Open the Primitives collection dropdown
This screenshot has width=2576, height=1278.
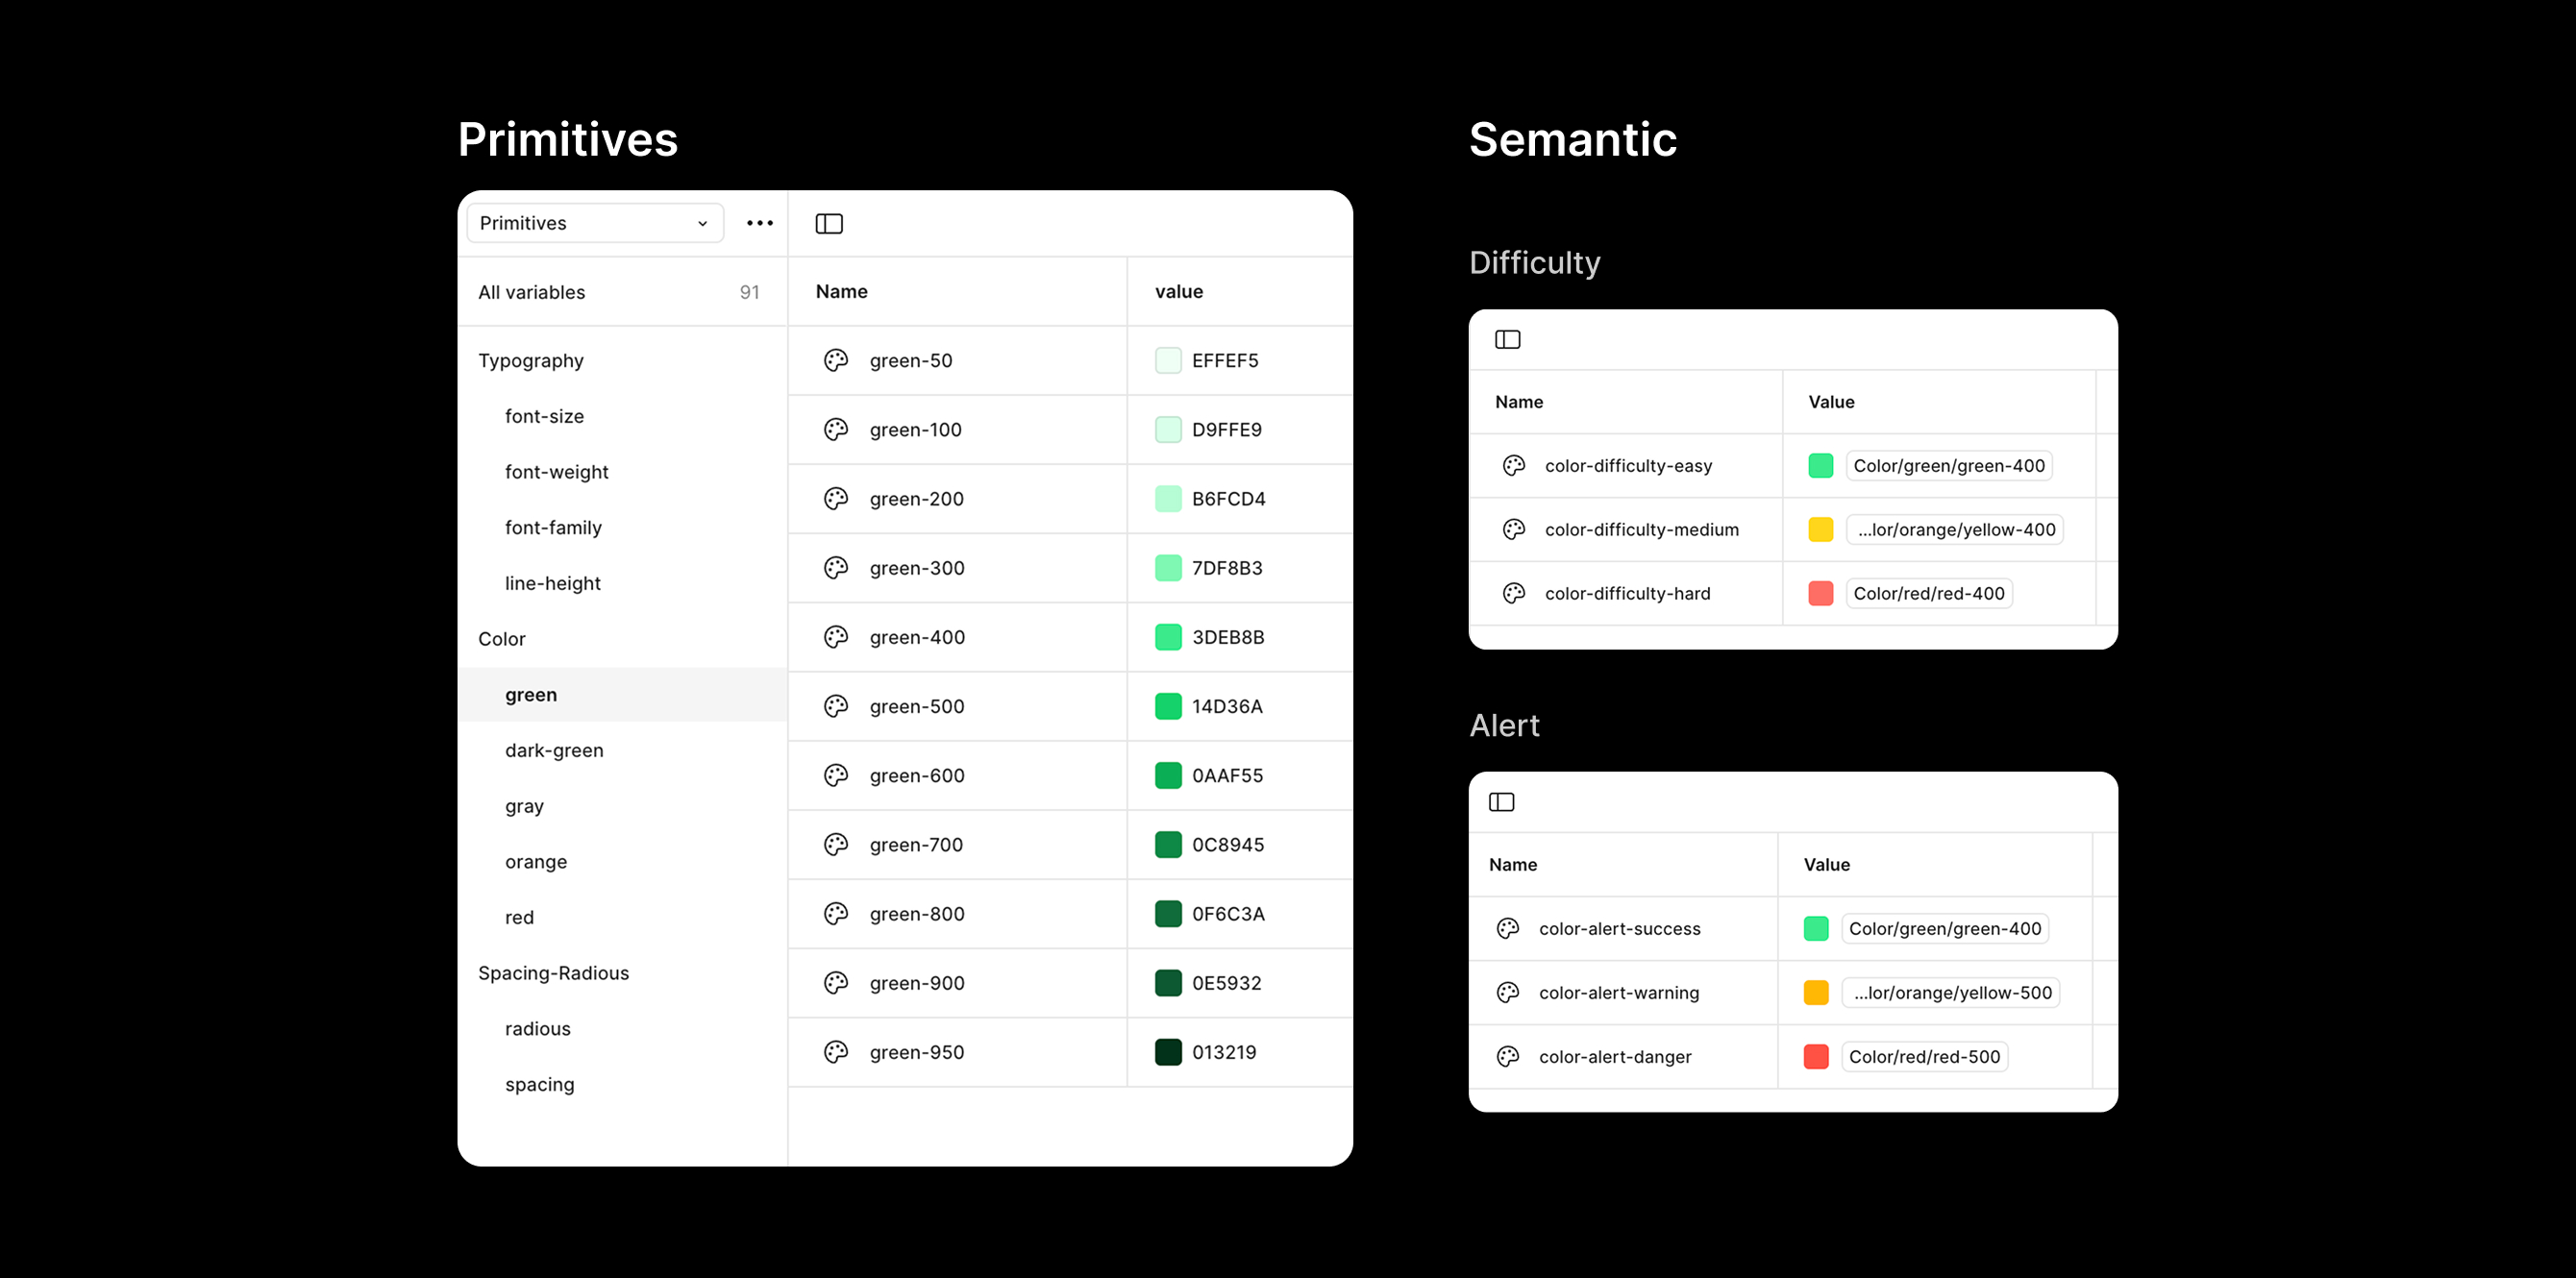click(594, 223)
